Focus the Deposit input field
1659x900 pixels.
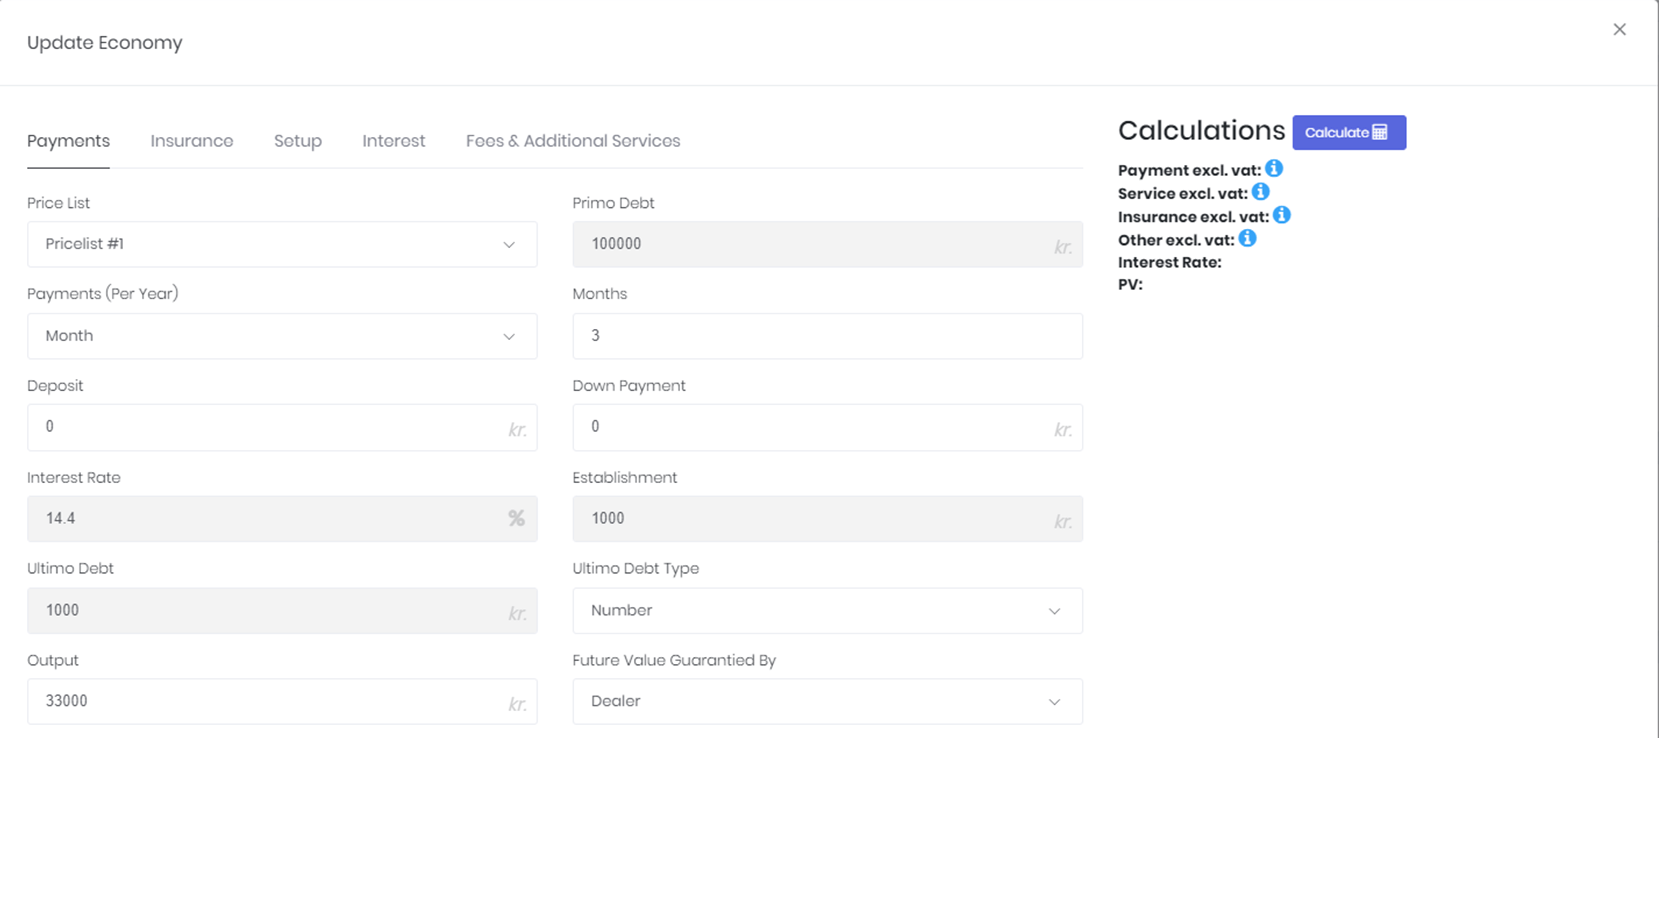click(282, 427)
